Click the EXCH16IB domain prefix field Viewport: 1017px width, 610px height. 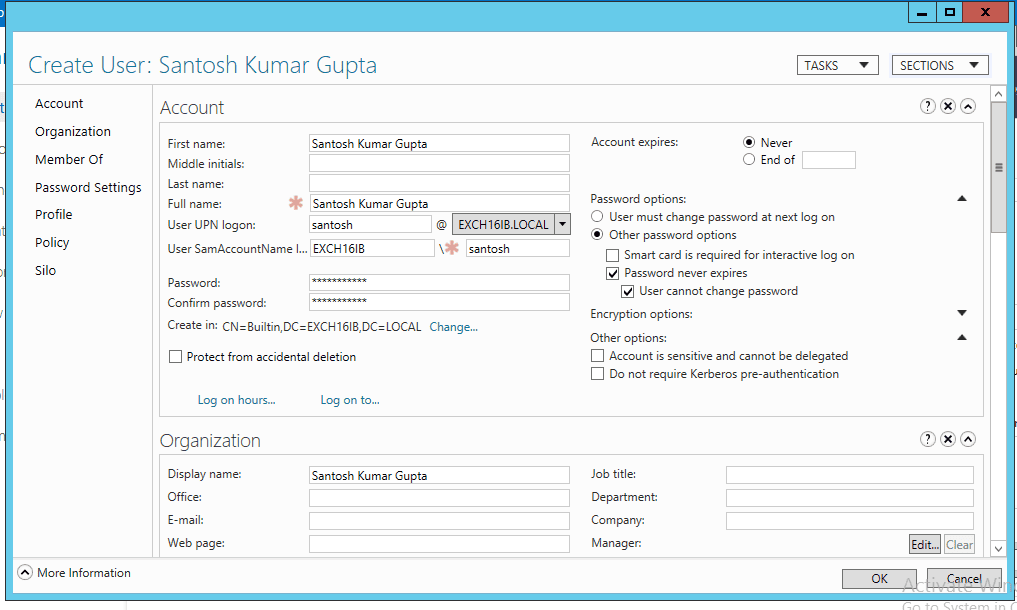(372, 249)
